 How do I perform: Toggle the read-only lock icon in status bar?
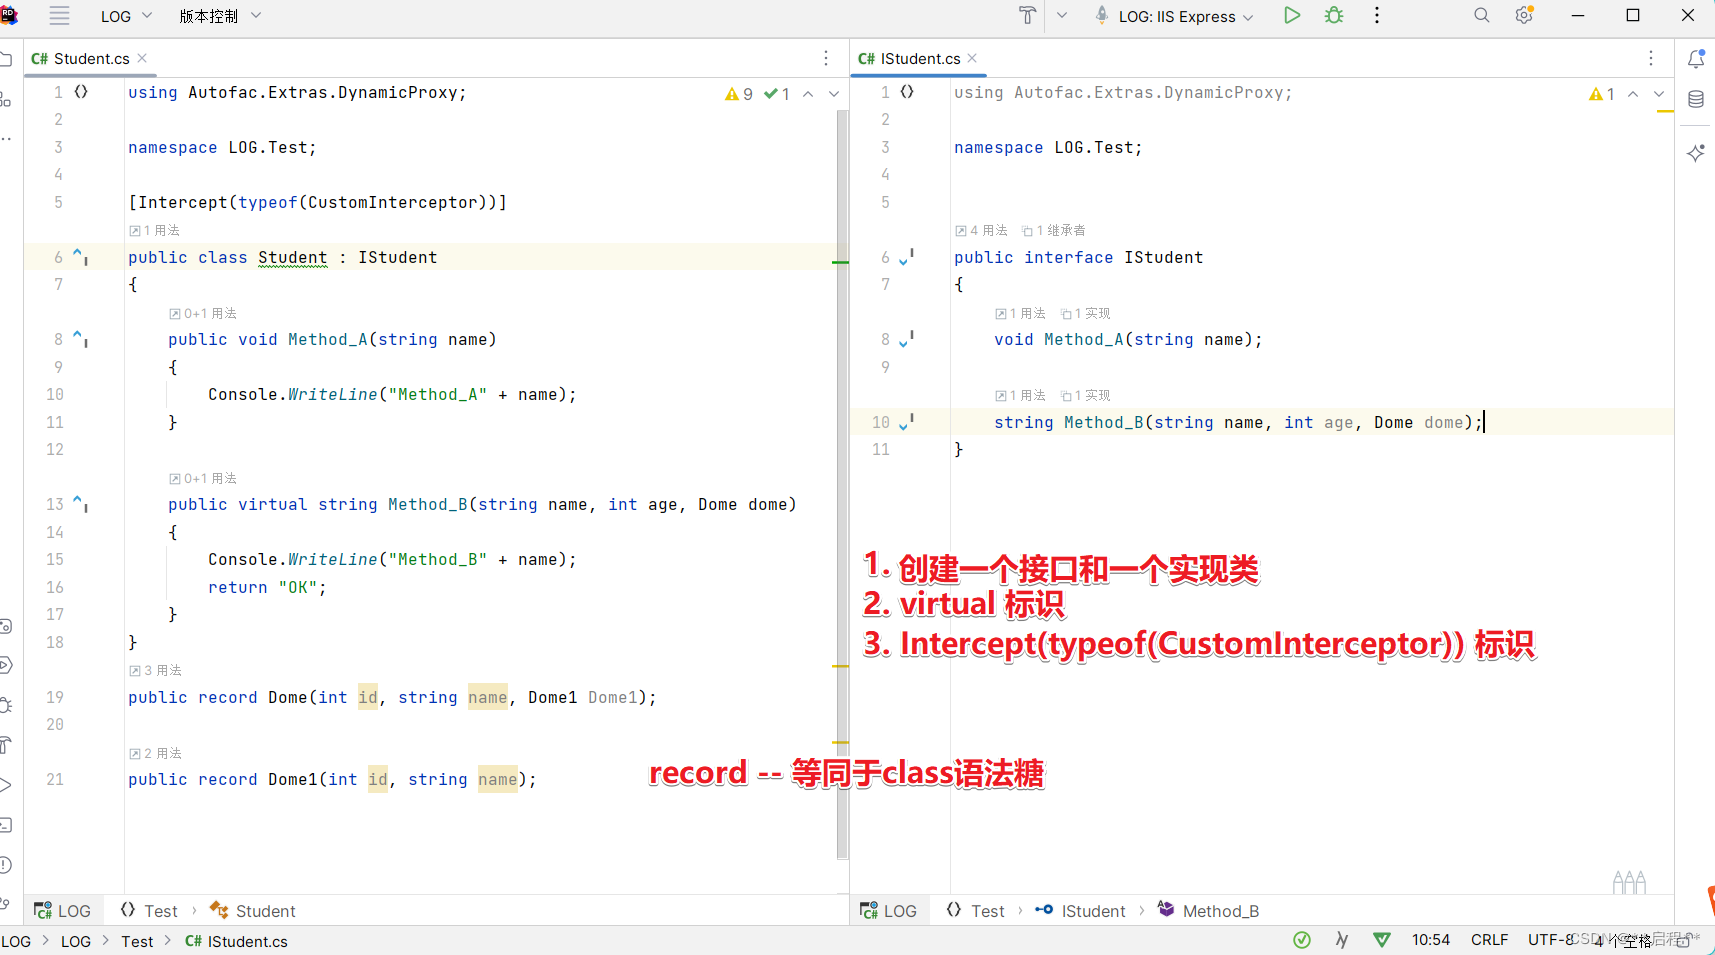coord(1684,940)
